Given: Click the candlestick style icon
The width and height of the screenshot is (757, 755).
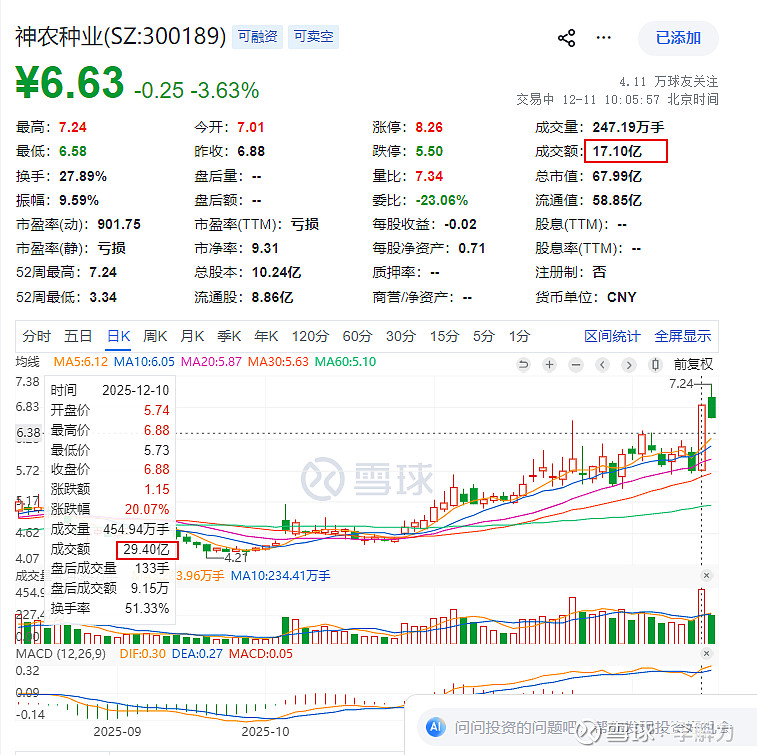Looking at the screenshot, I should (655, 364).
